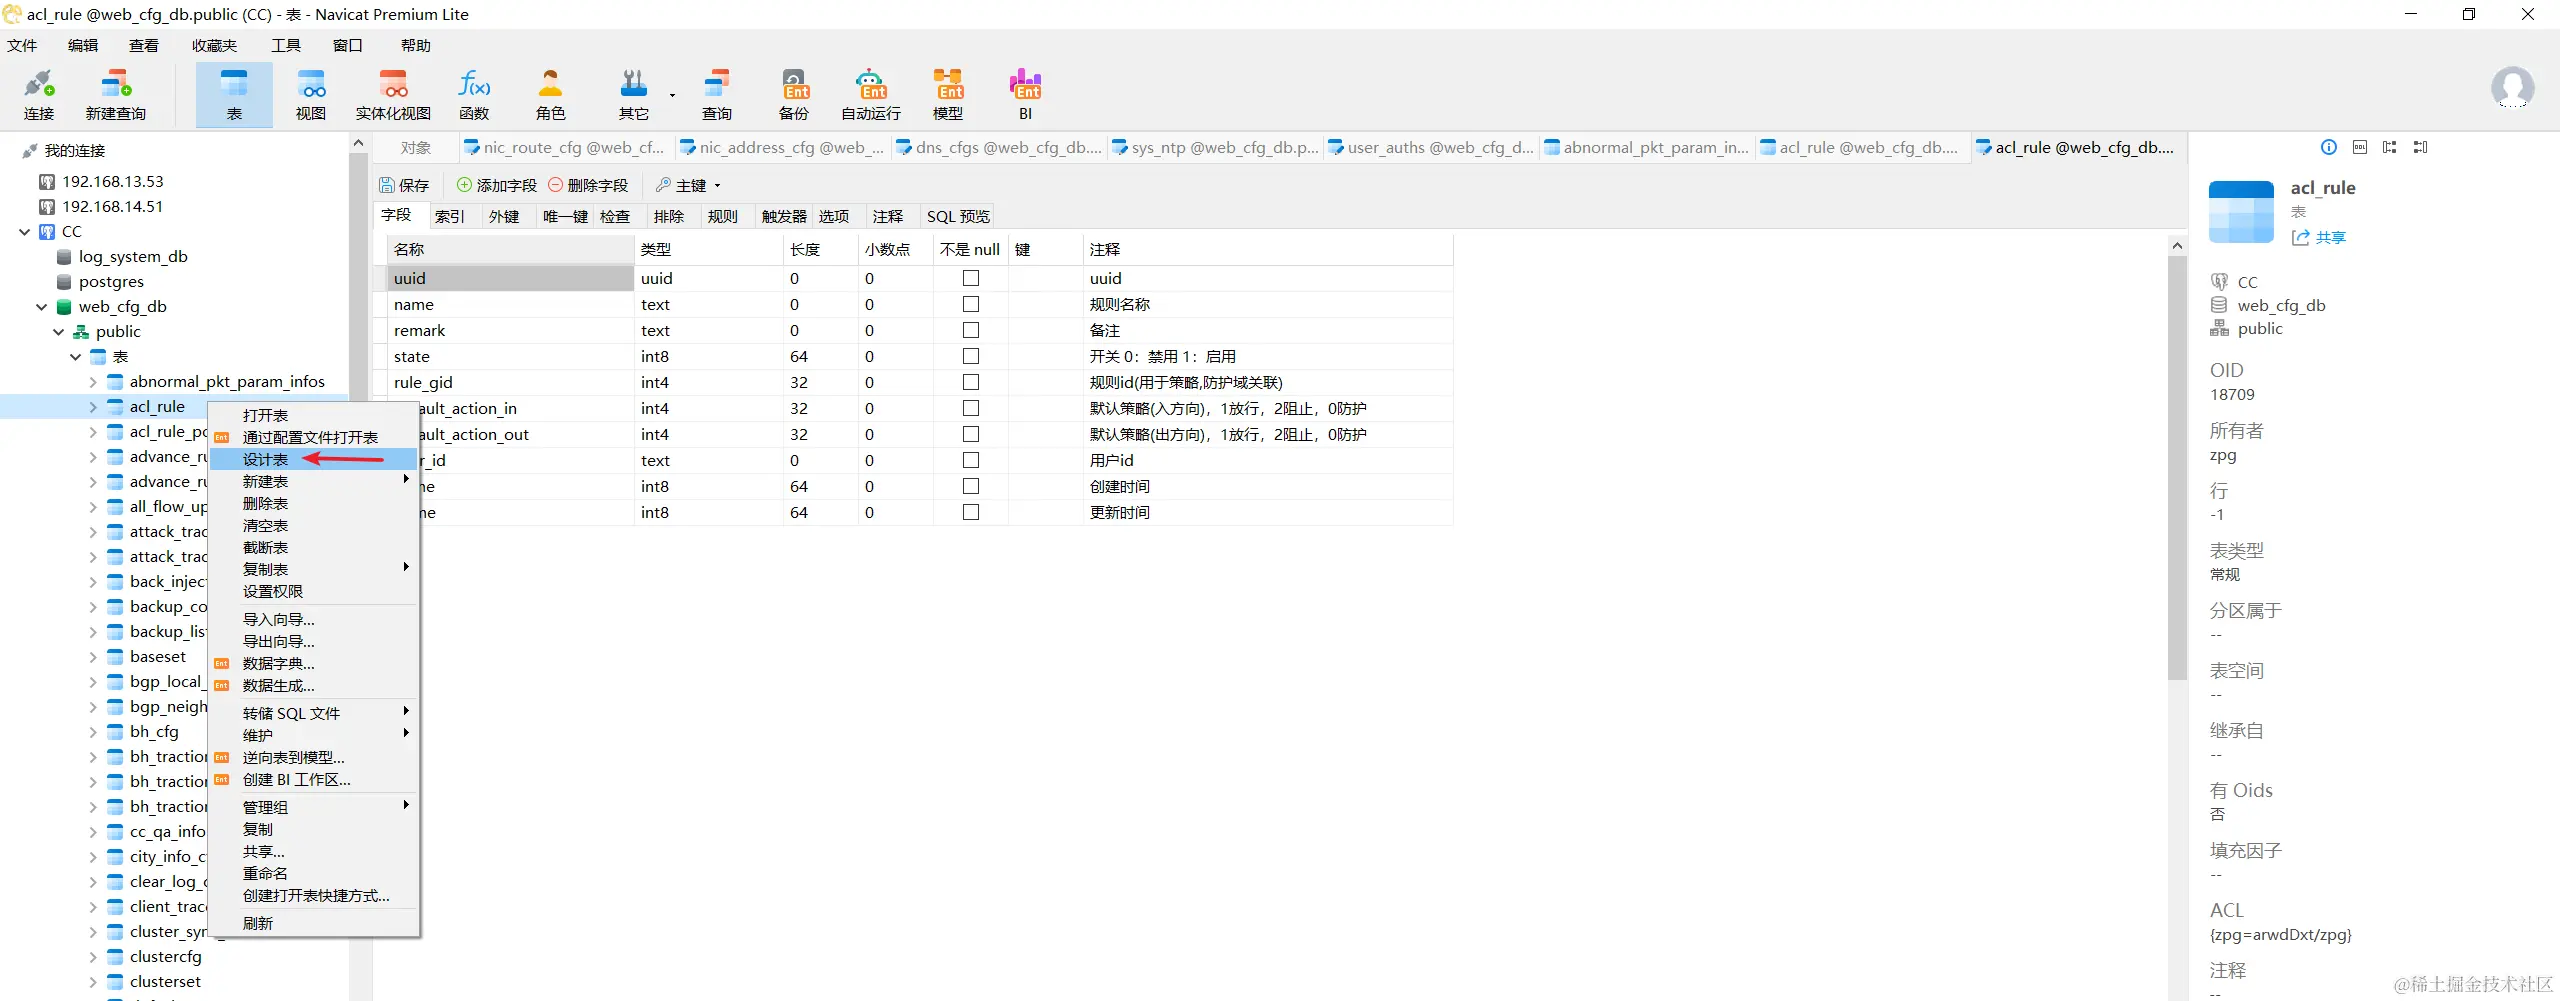2560x1001 pixels.
Task: Open the 对象 objects tab
Action: coord(416,147)
